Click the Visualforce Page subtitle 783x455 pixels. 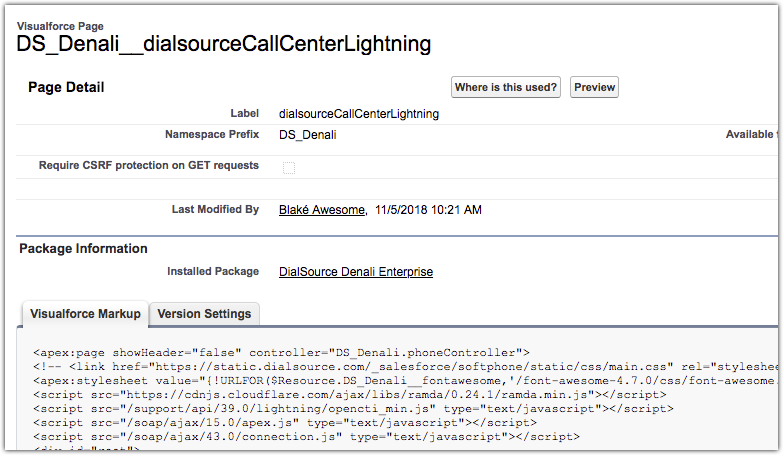point(60,26)
